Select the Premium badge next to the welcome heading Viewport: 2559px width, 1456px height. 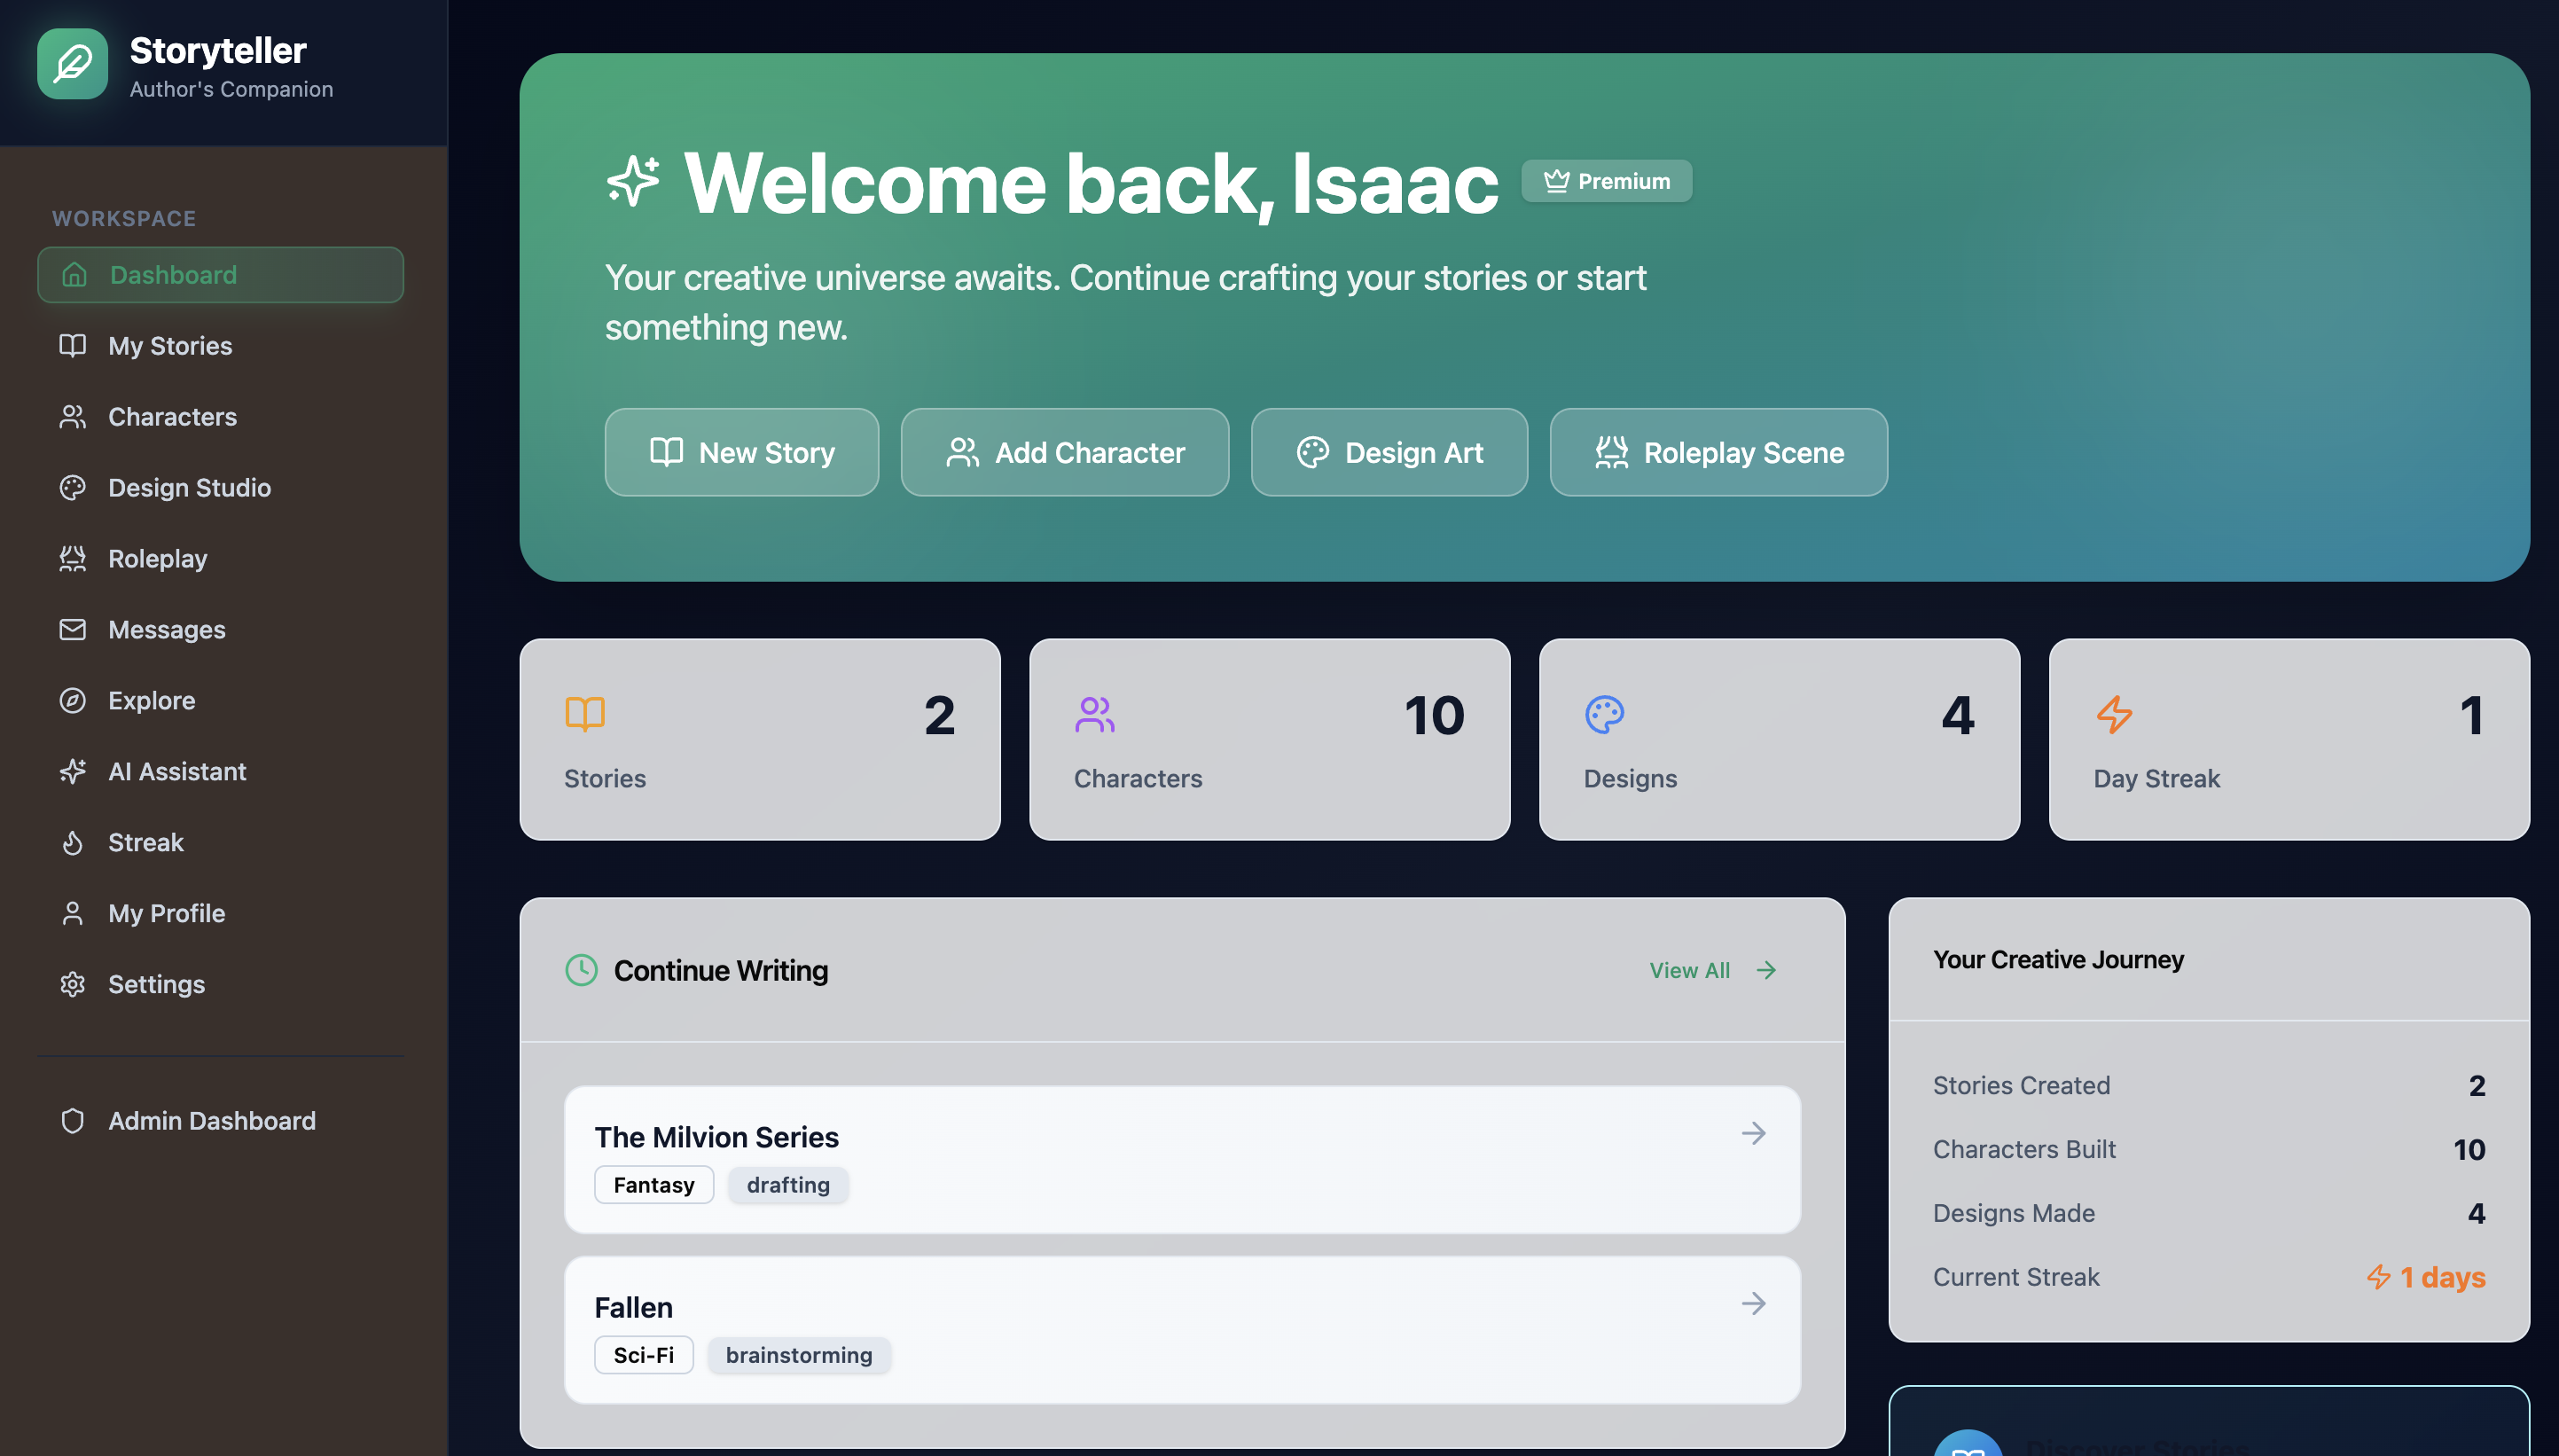pyautogui.click(x=1605, y=180)
